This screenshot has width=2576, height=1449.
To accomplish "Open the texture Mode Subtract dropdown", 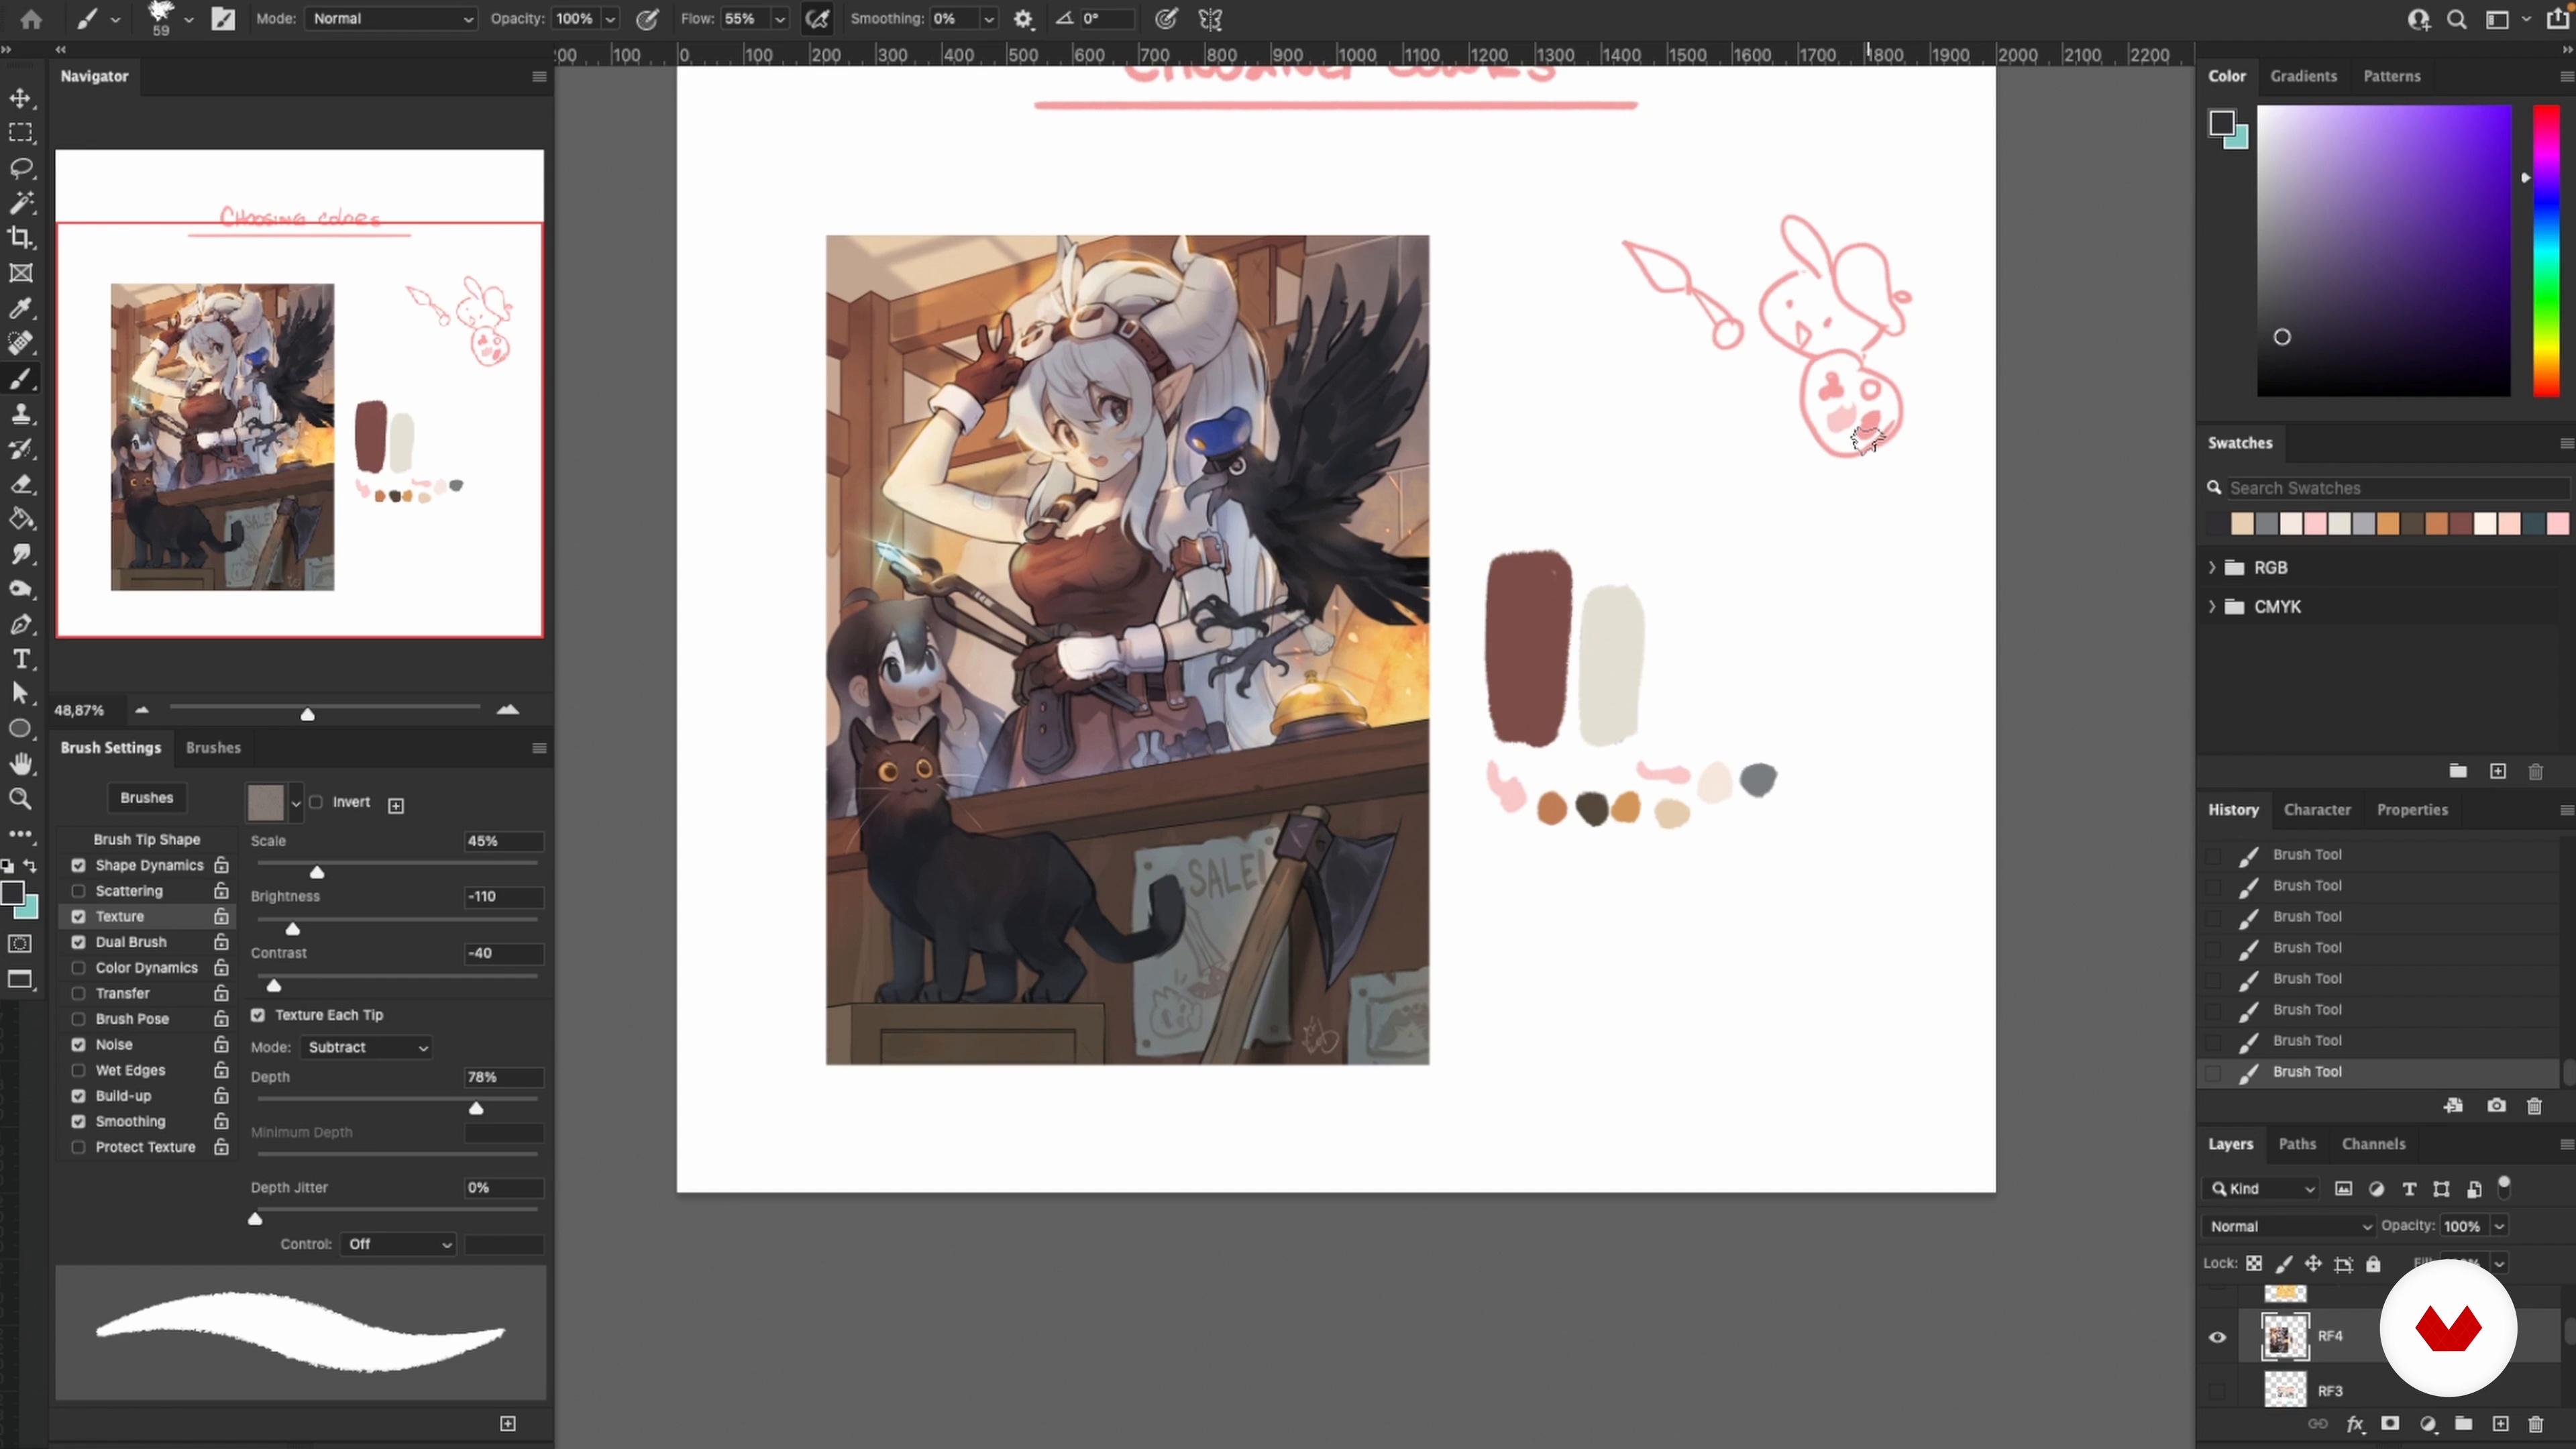I will 366,1047.
